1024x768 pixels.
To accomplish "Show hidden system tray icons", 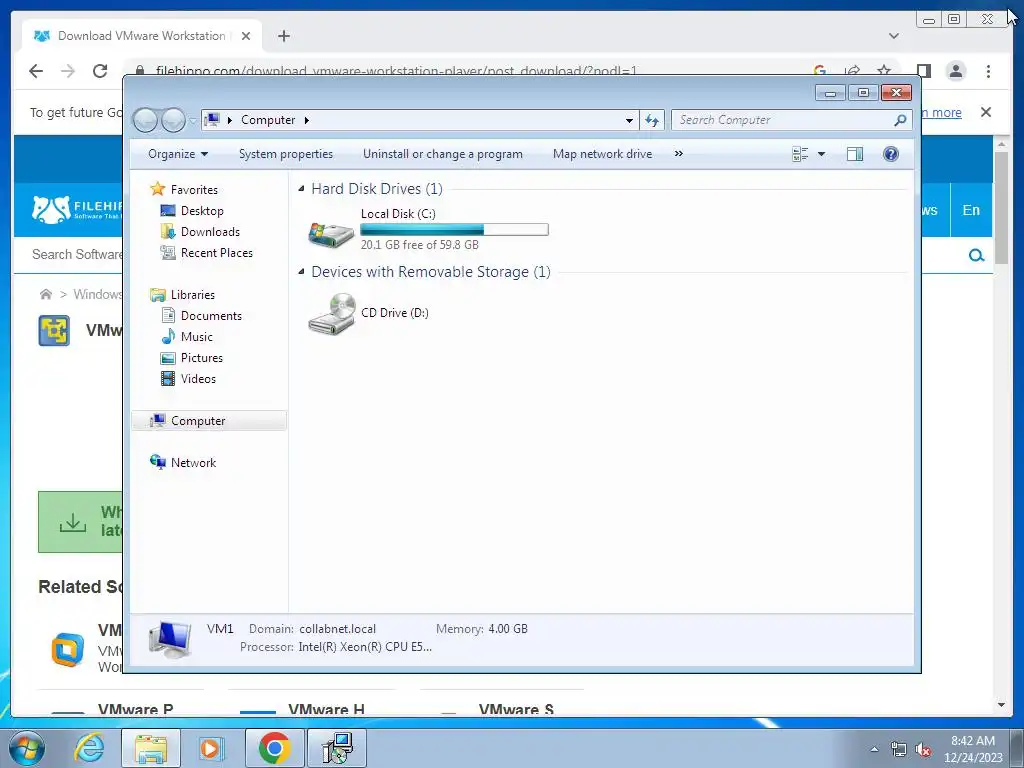I will [874, 748].
